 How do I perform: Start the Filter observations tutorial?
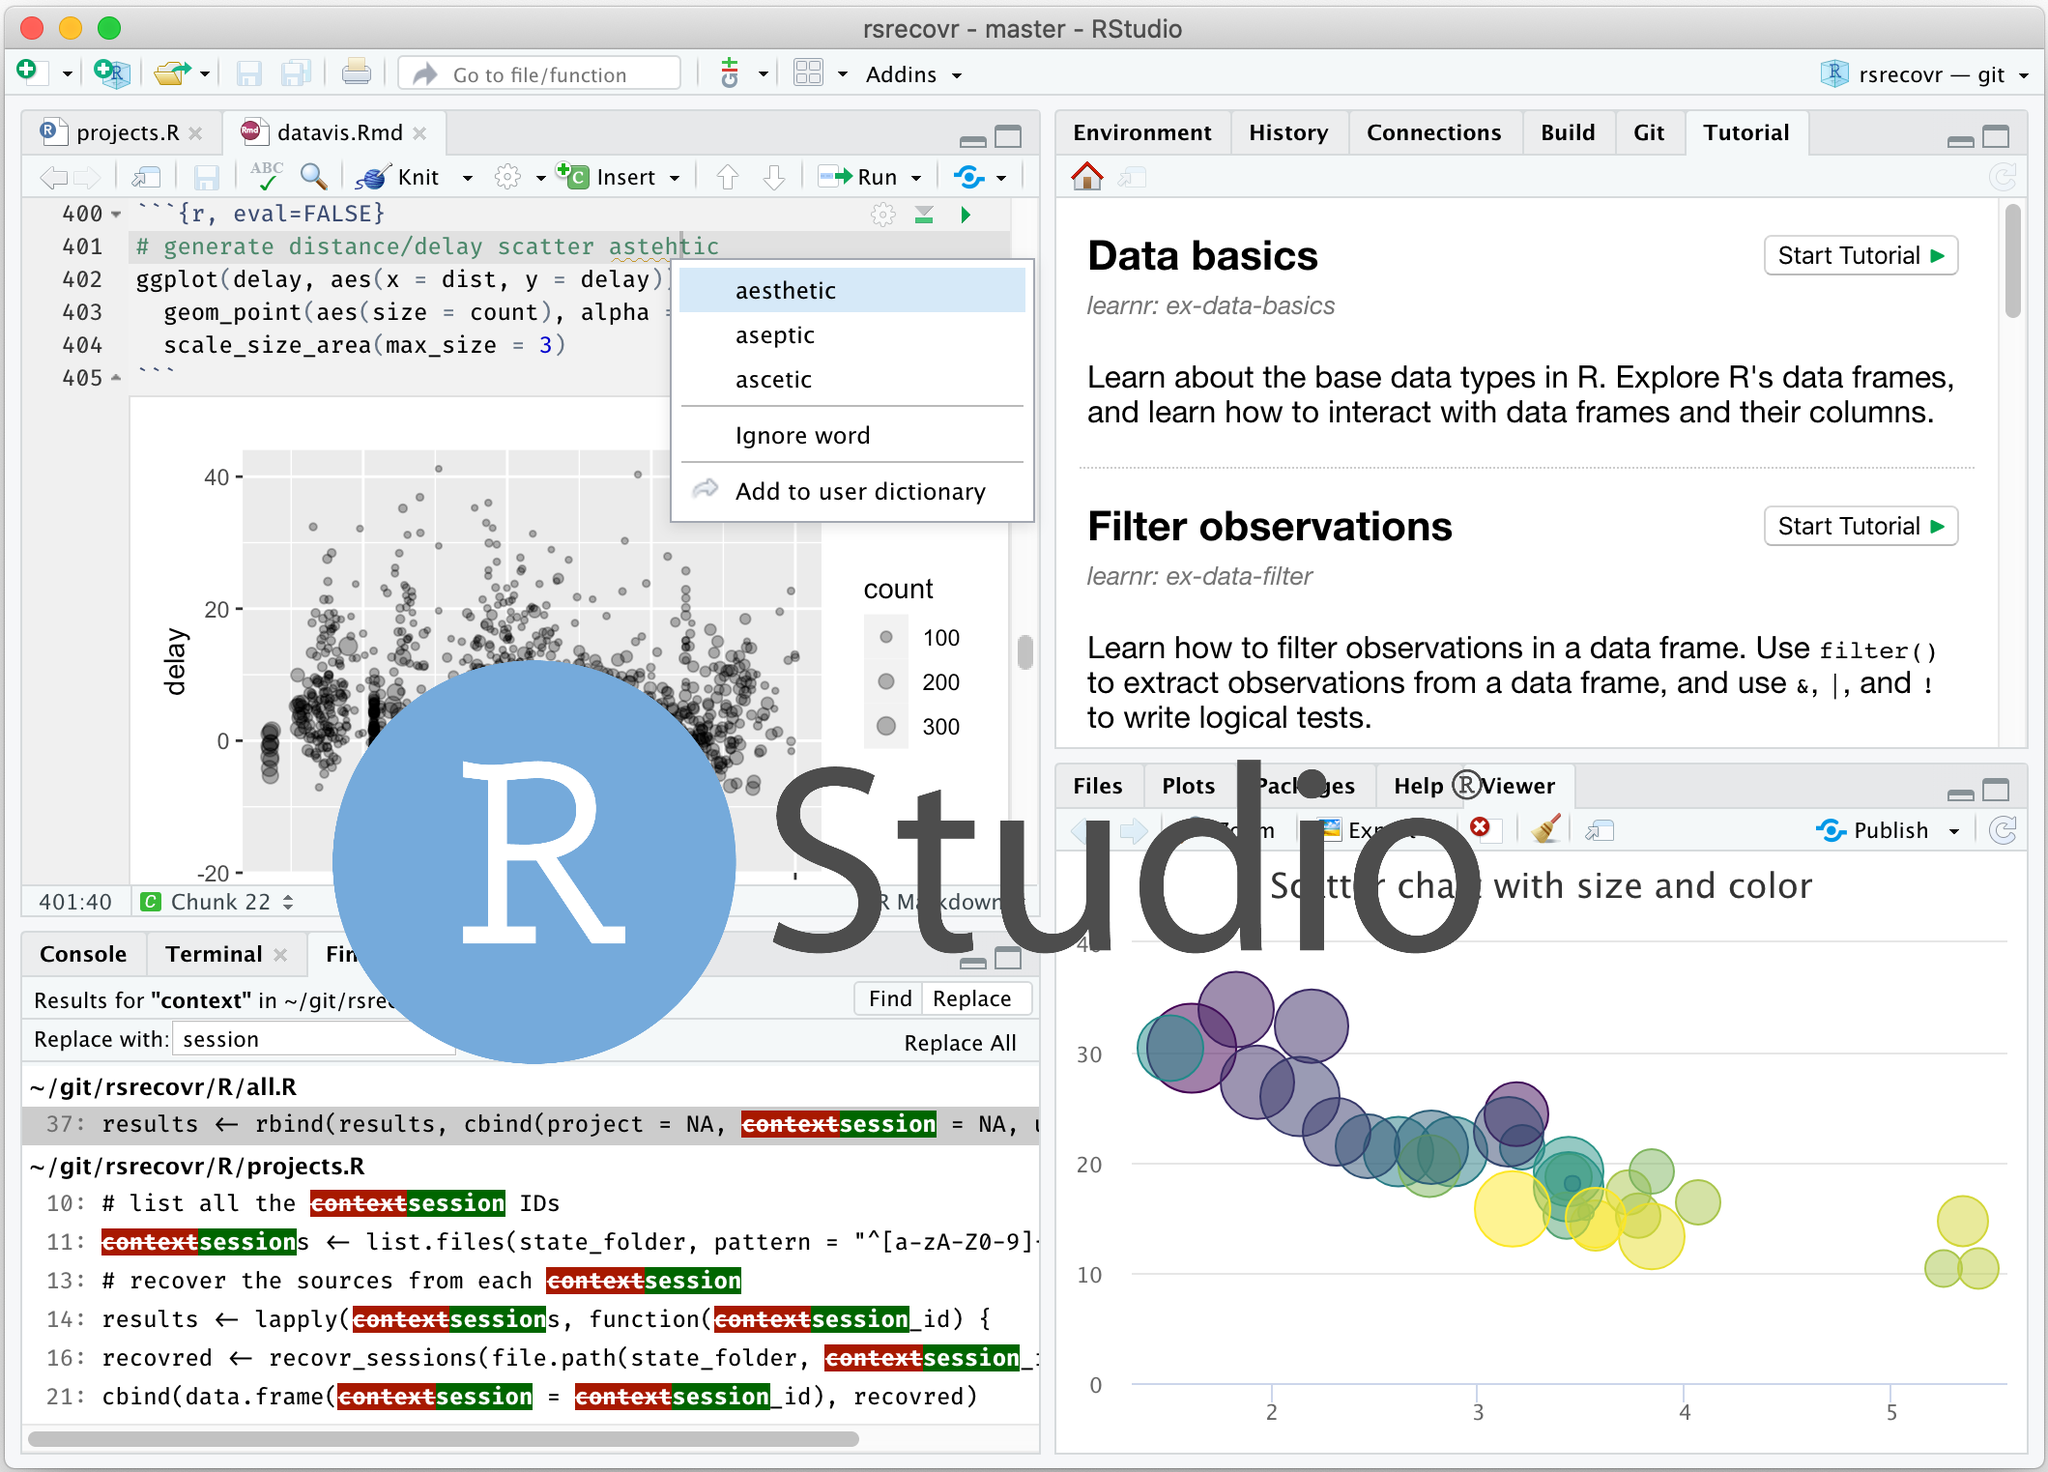click(x=1861, y=526)
